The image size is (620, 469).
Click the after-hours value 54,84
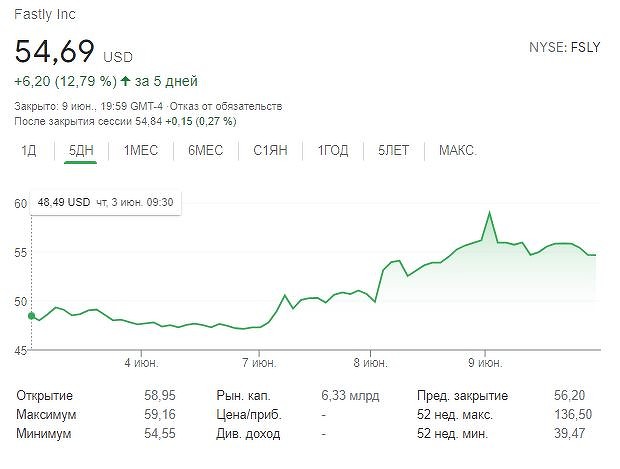click(149, 121)
